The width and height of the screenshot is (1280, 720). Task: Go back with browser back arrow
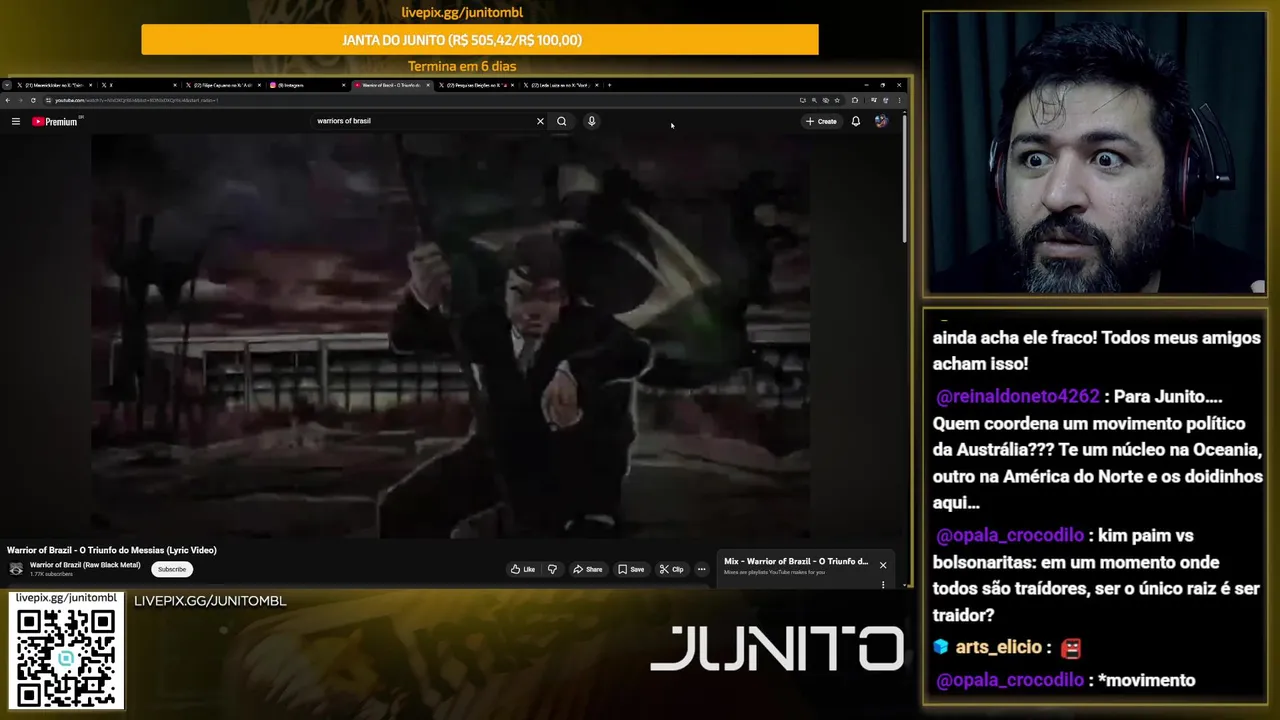click(x=7, y=100)
